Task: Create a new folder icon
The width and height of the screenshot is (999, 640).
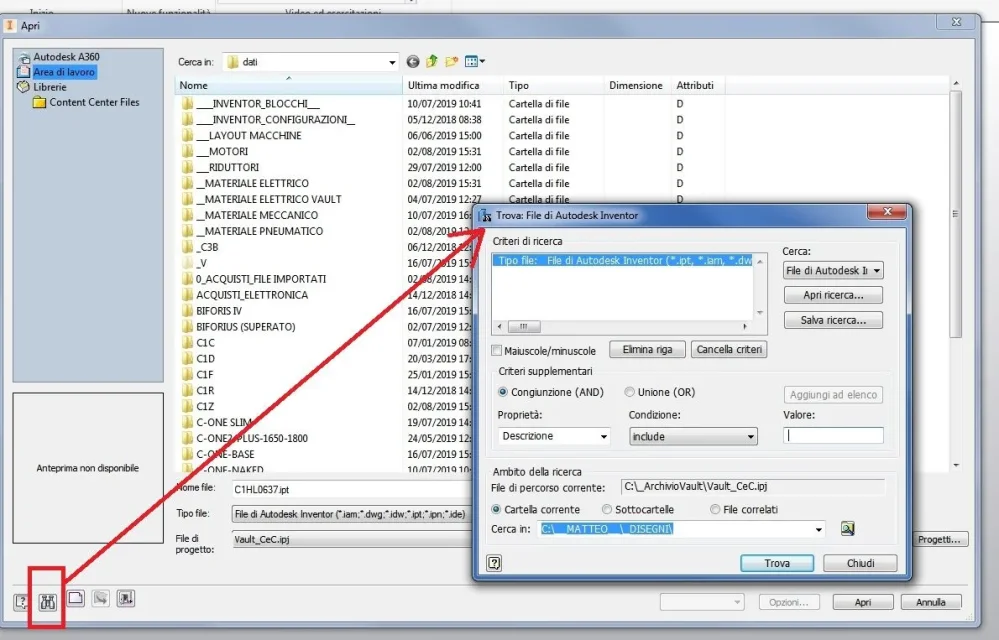Action: click(x=452, y=62)
